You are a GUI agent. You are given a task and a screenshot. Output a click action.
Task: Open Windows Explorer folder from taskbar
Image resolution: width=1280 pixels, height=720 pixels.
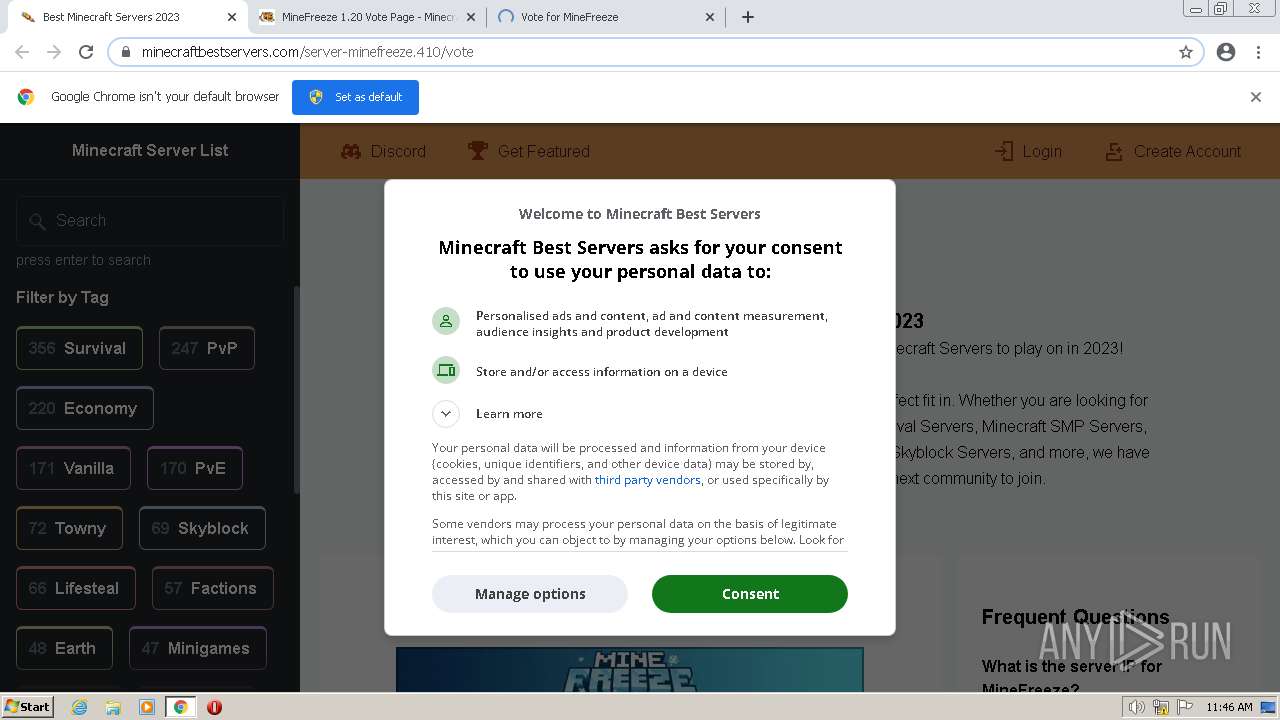113,707
